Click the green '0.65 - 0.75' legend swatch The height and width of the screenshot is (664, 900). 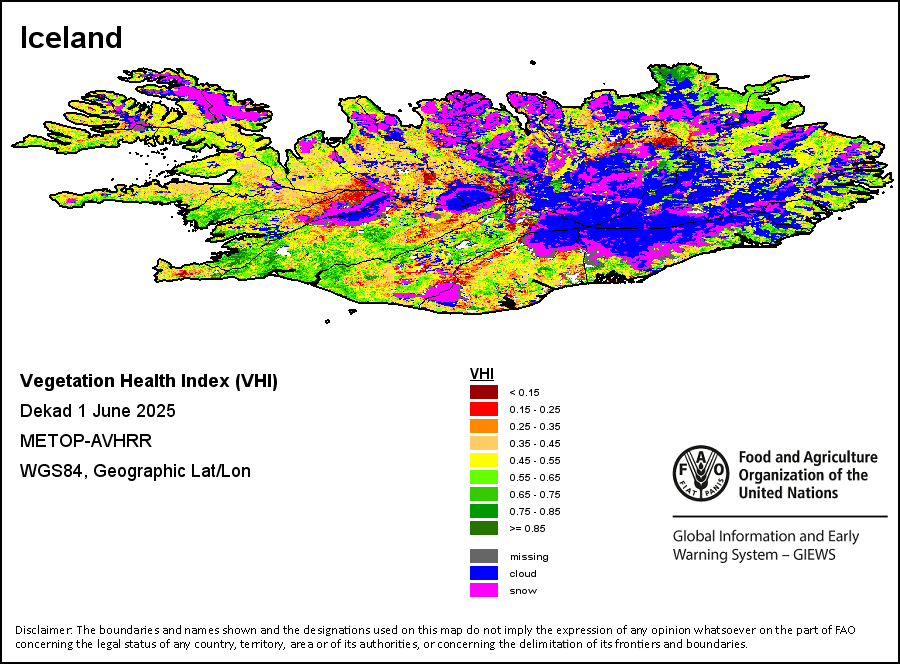coord(484,494)
